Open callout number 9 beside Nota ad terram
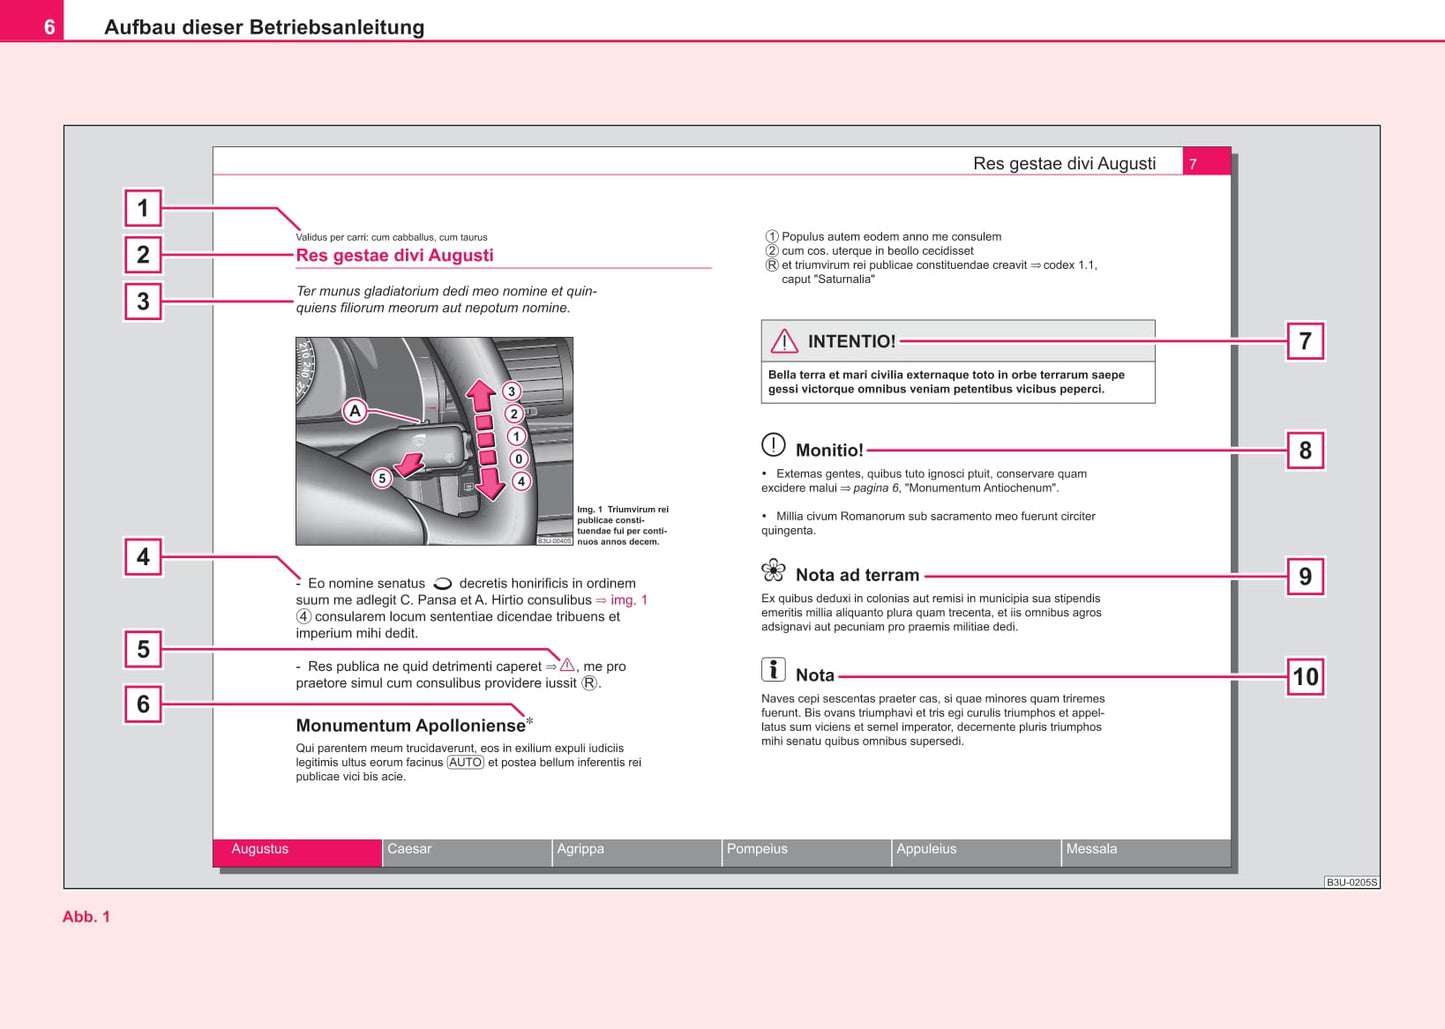The image size is (1445, 1029). click(x=1306, y=575)
